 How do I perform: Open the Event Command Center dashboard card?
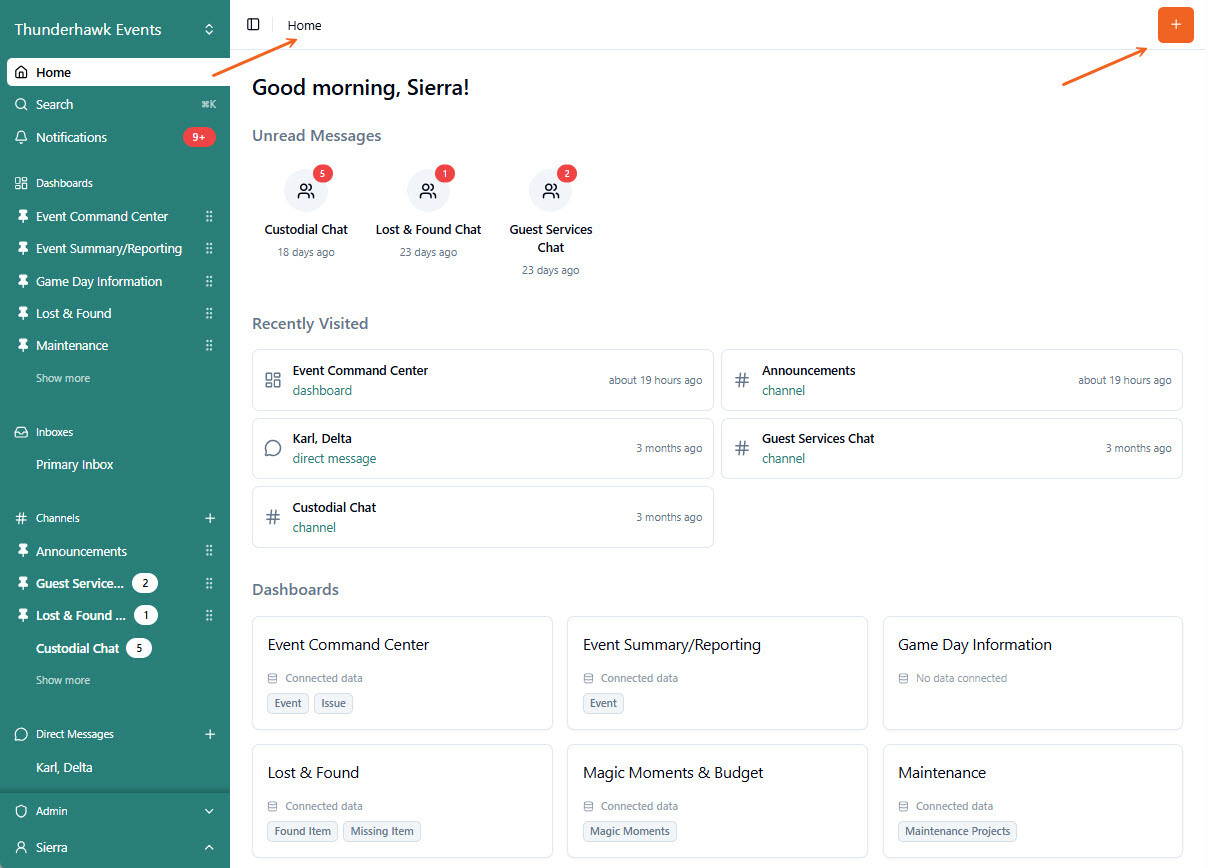[x=402, y=673]
